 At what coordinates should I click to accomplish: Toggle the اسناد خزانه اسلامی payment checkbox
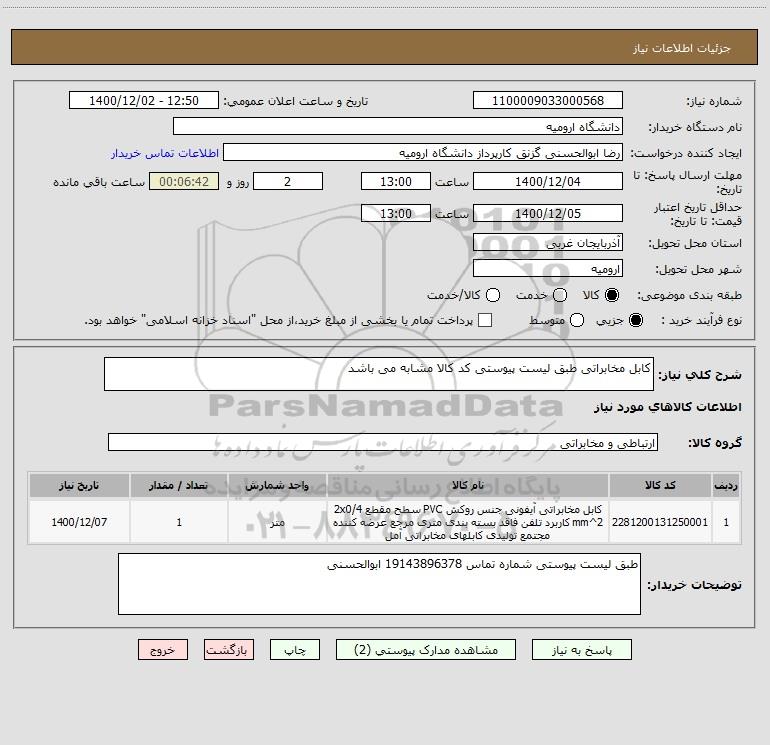[485, 320]
